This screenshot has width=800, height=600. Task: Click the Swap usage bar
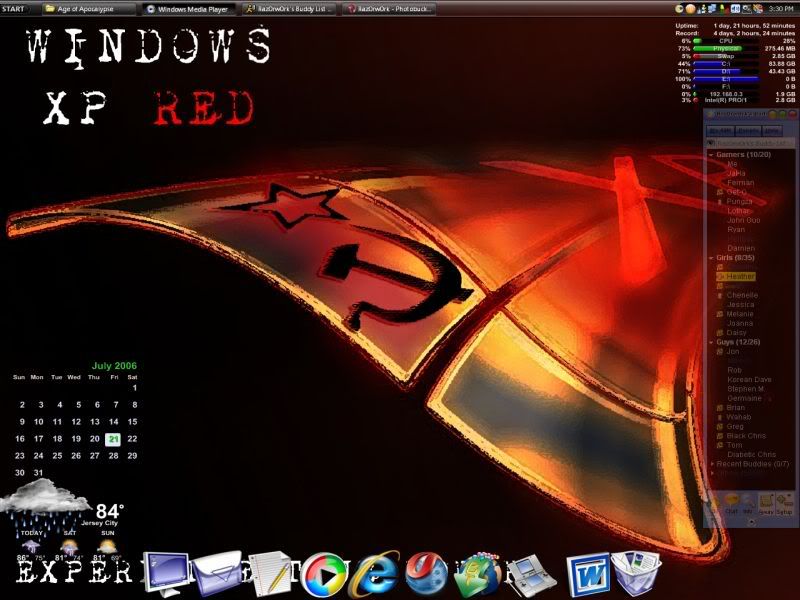(726, 56)
